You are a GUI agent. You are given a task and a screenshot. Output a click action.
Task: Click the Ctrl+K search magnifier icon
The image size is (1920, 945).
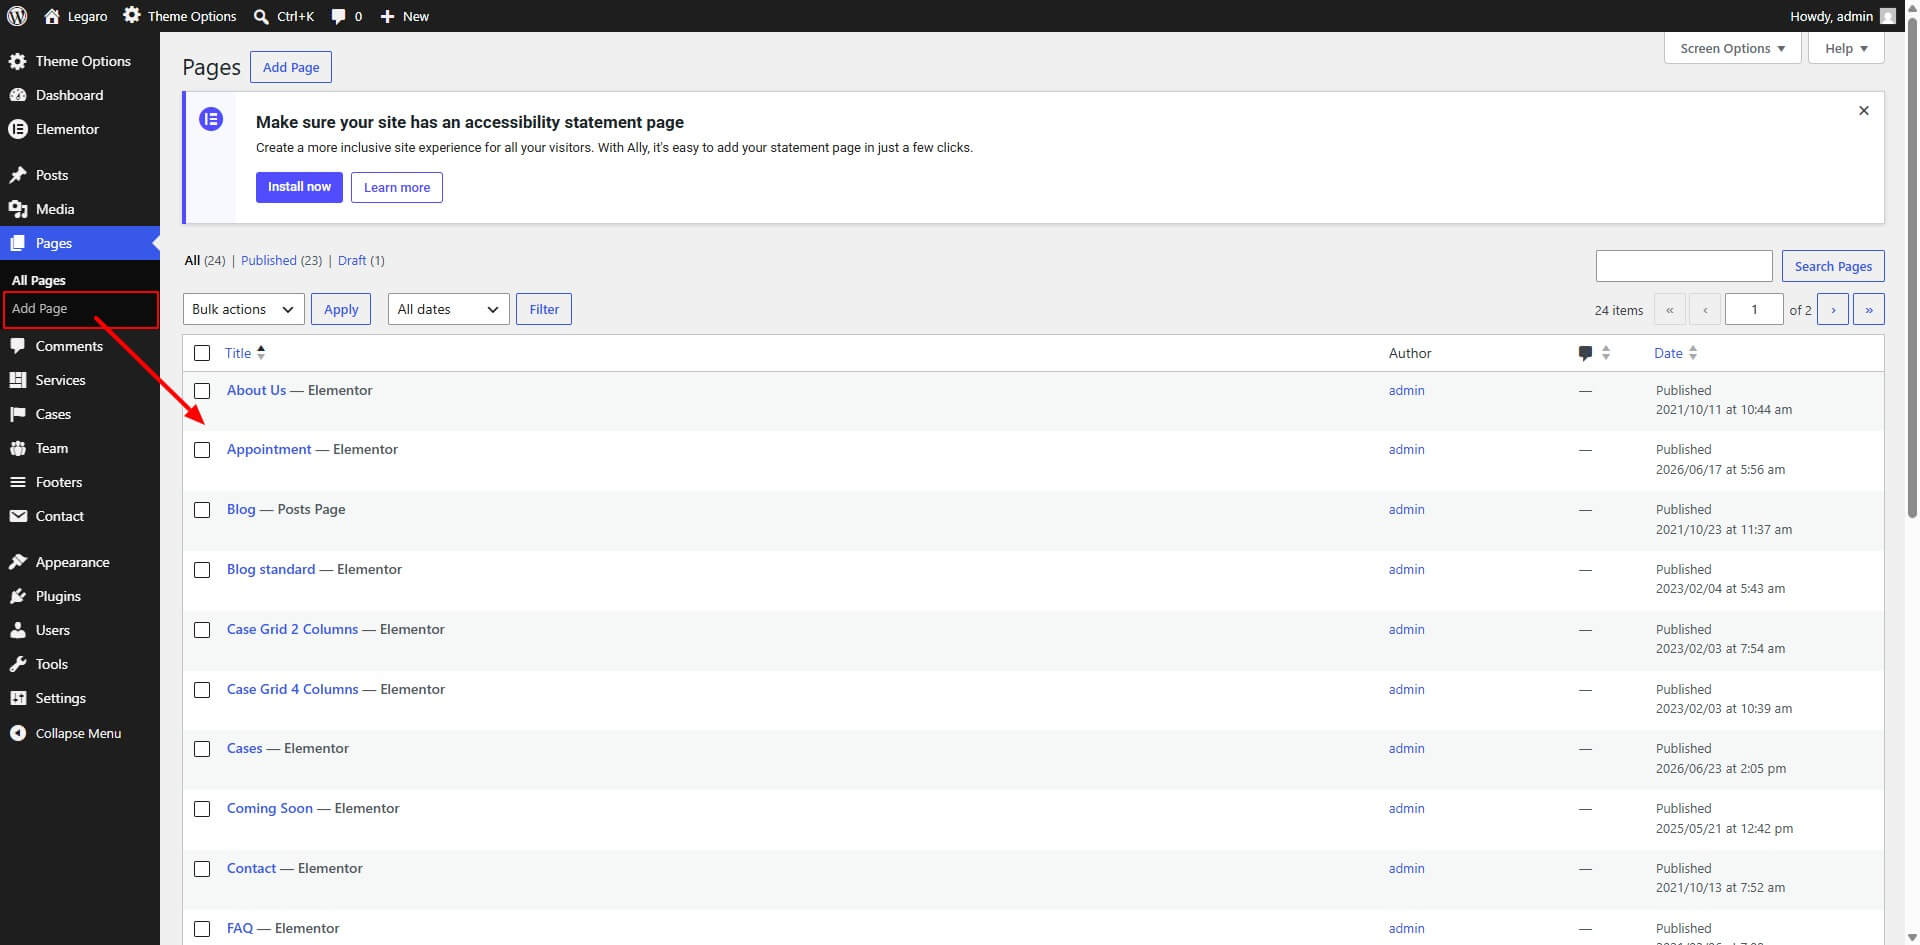(x=261, y=16)
